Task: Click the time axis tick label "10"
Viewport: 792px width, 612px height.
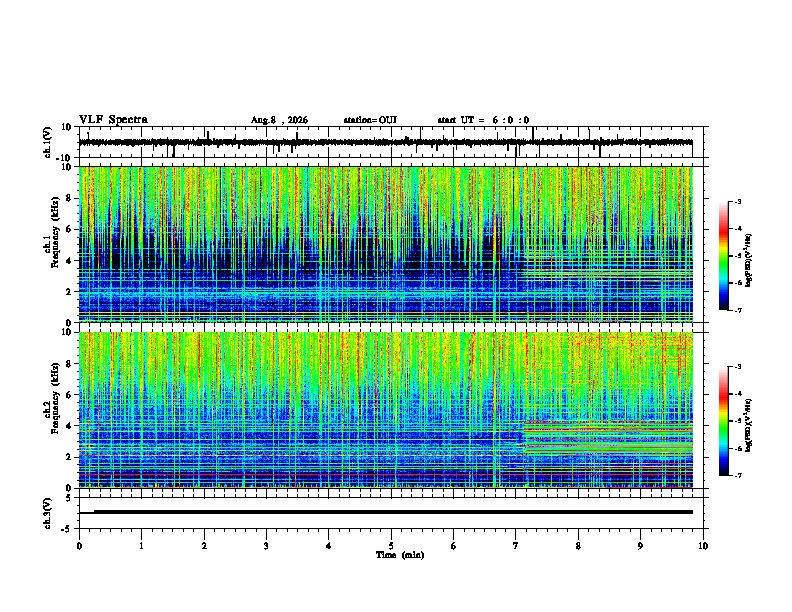Action: pyautogui.click(x=703, y=545)
